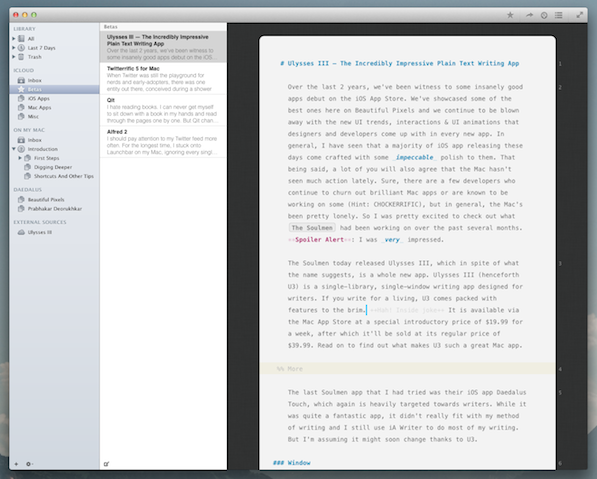This screenshot has width=597, height=479.
Task: Open the Twitterrific 5 for Mac sheet
Action: point(163,78)
